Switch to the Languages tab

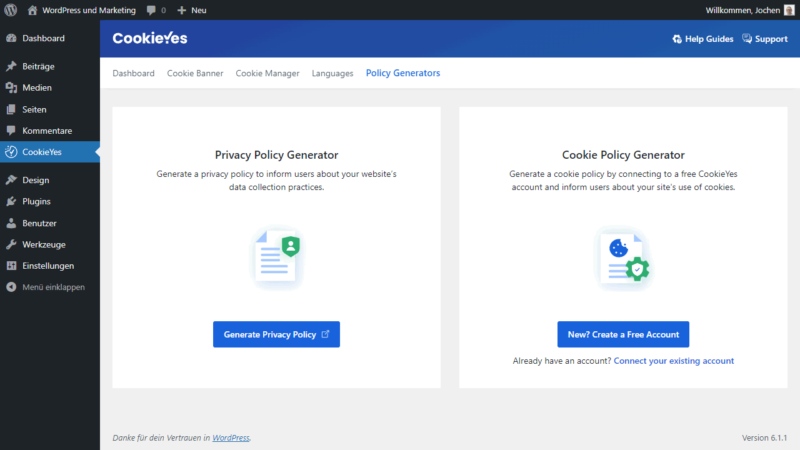click(x=332, y=73)
